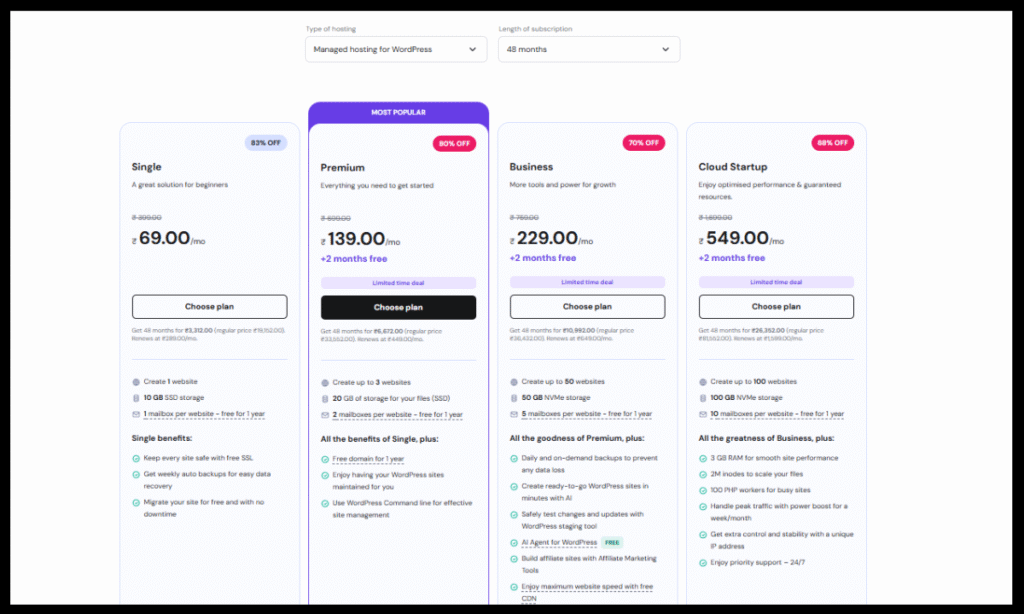
Task: Choose the Cloud Startup plan button
Action: 776,307
